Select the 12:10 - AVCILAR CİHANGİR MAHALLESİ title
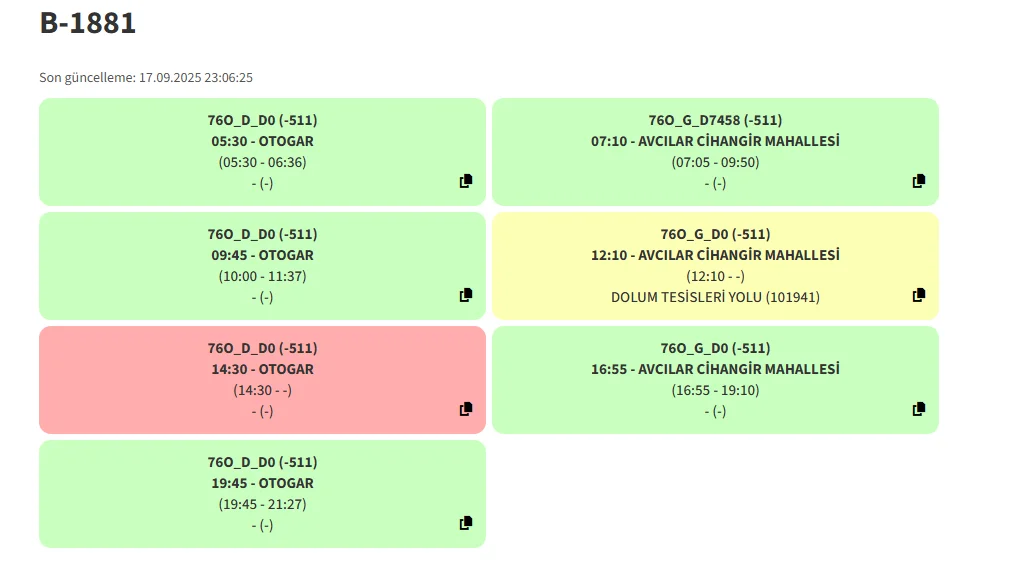The width and height of the screenshot is (1017, 578). point(715,255)
